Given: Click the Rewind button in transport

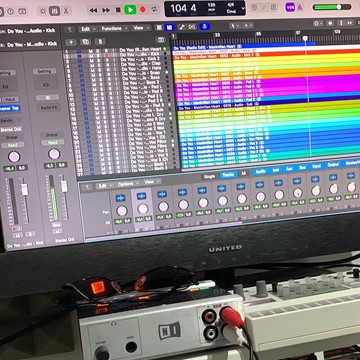Looking at the screenshot, I should click(93, 10).
